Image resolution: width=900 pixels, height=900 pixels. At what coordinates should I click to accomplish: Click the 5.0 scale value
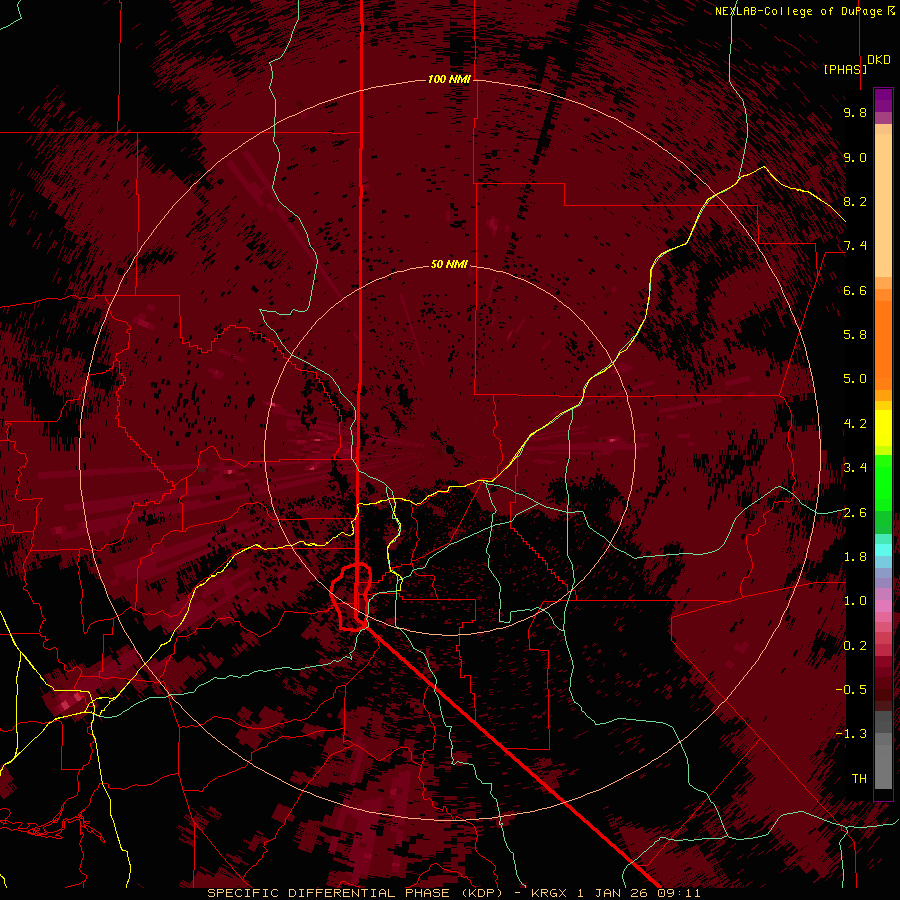[x=855, y=379]
